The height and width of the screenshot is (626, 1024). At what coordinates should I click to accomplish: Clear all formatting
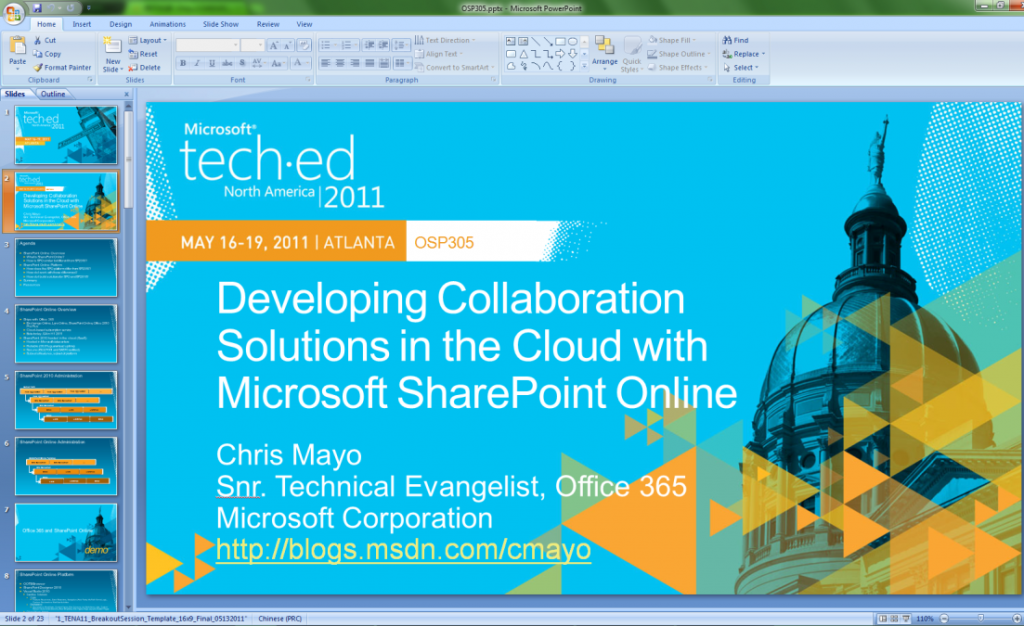coord(304,45)
